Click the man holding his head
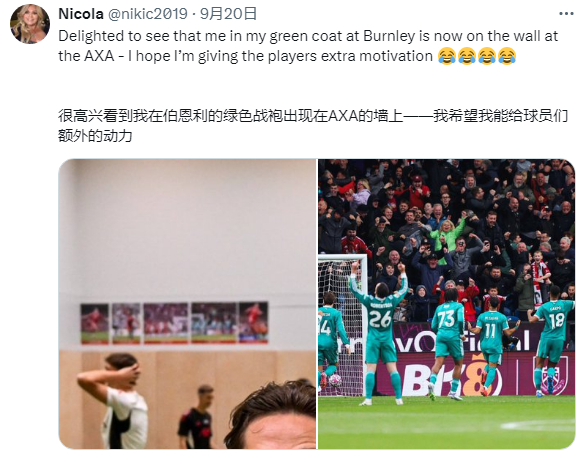Screen dimensions: 587x457 113,400
